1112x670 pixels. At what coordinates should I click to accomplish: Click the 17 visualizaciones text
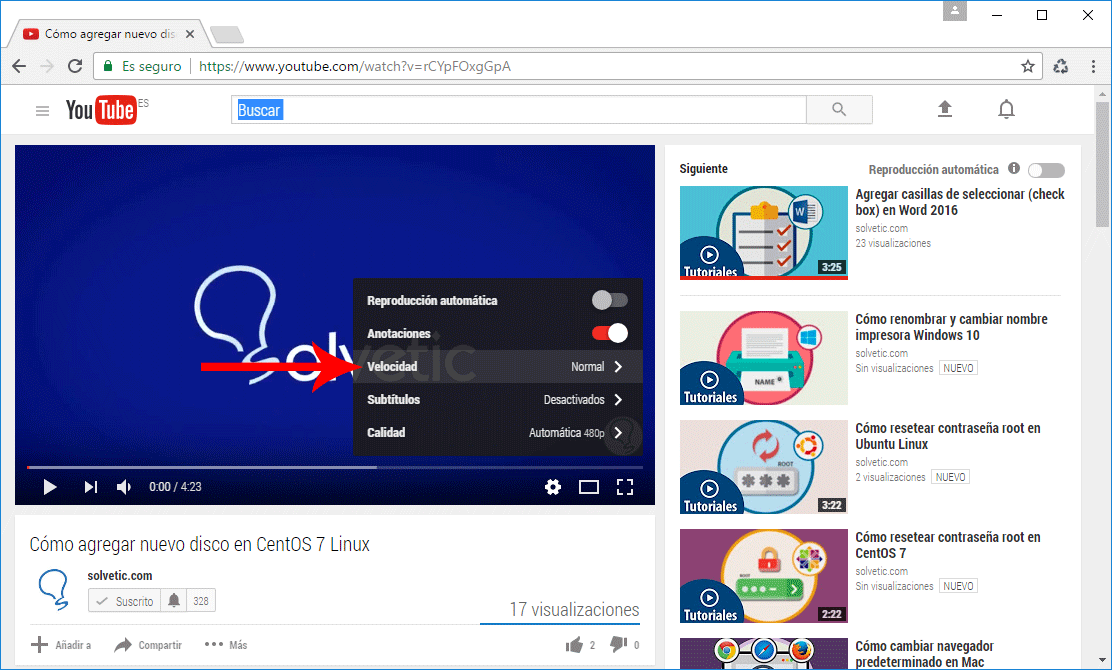(x=574, y=610)
